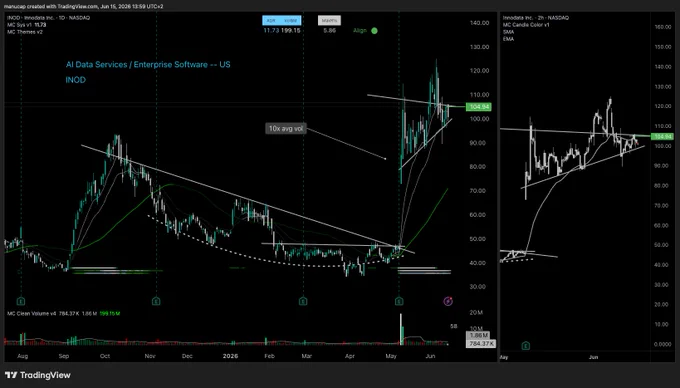680x388 pixels.
Task: Click the 199.15 value under the blue header
Action: pos(291,30)
